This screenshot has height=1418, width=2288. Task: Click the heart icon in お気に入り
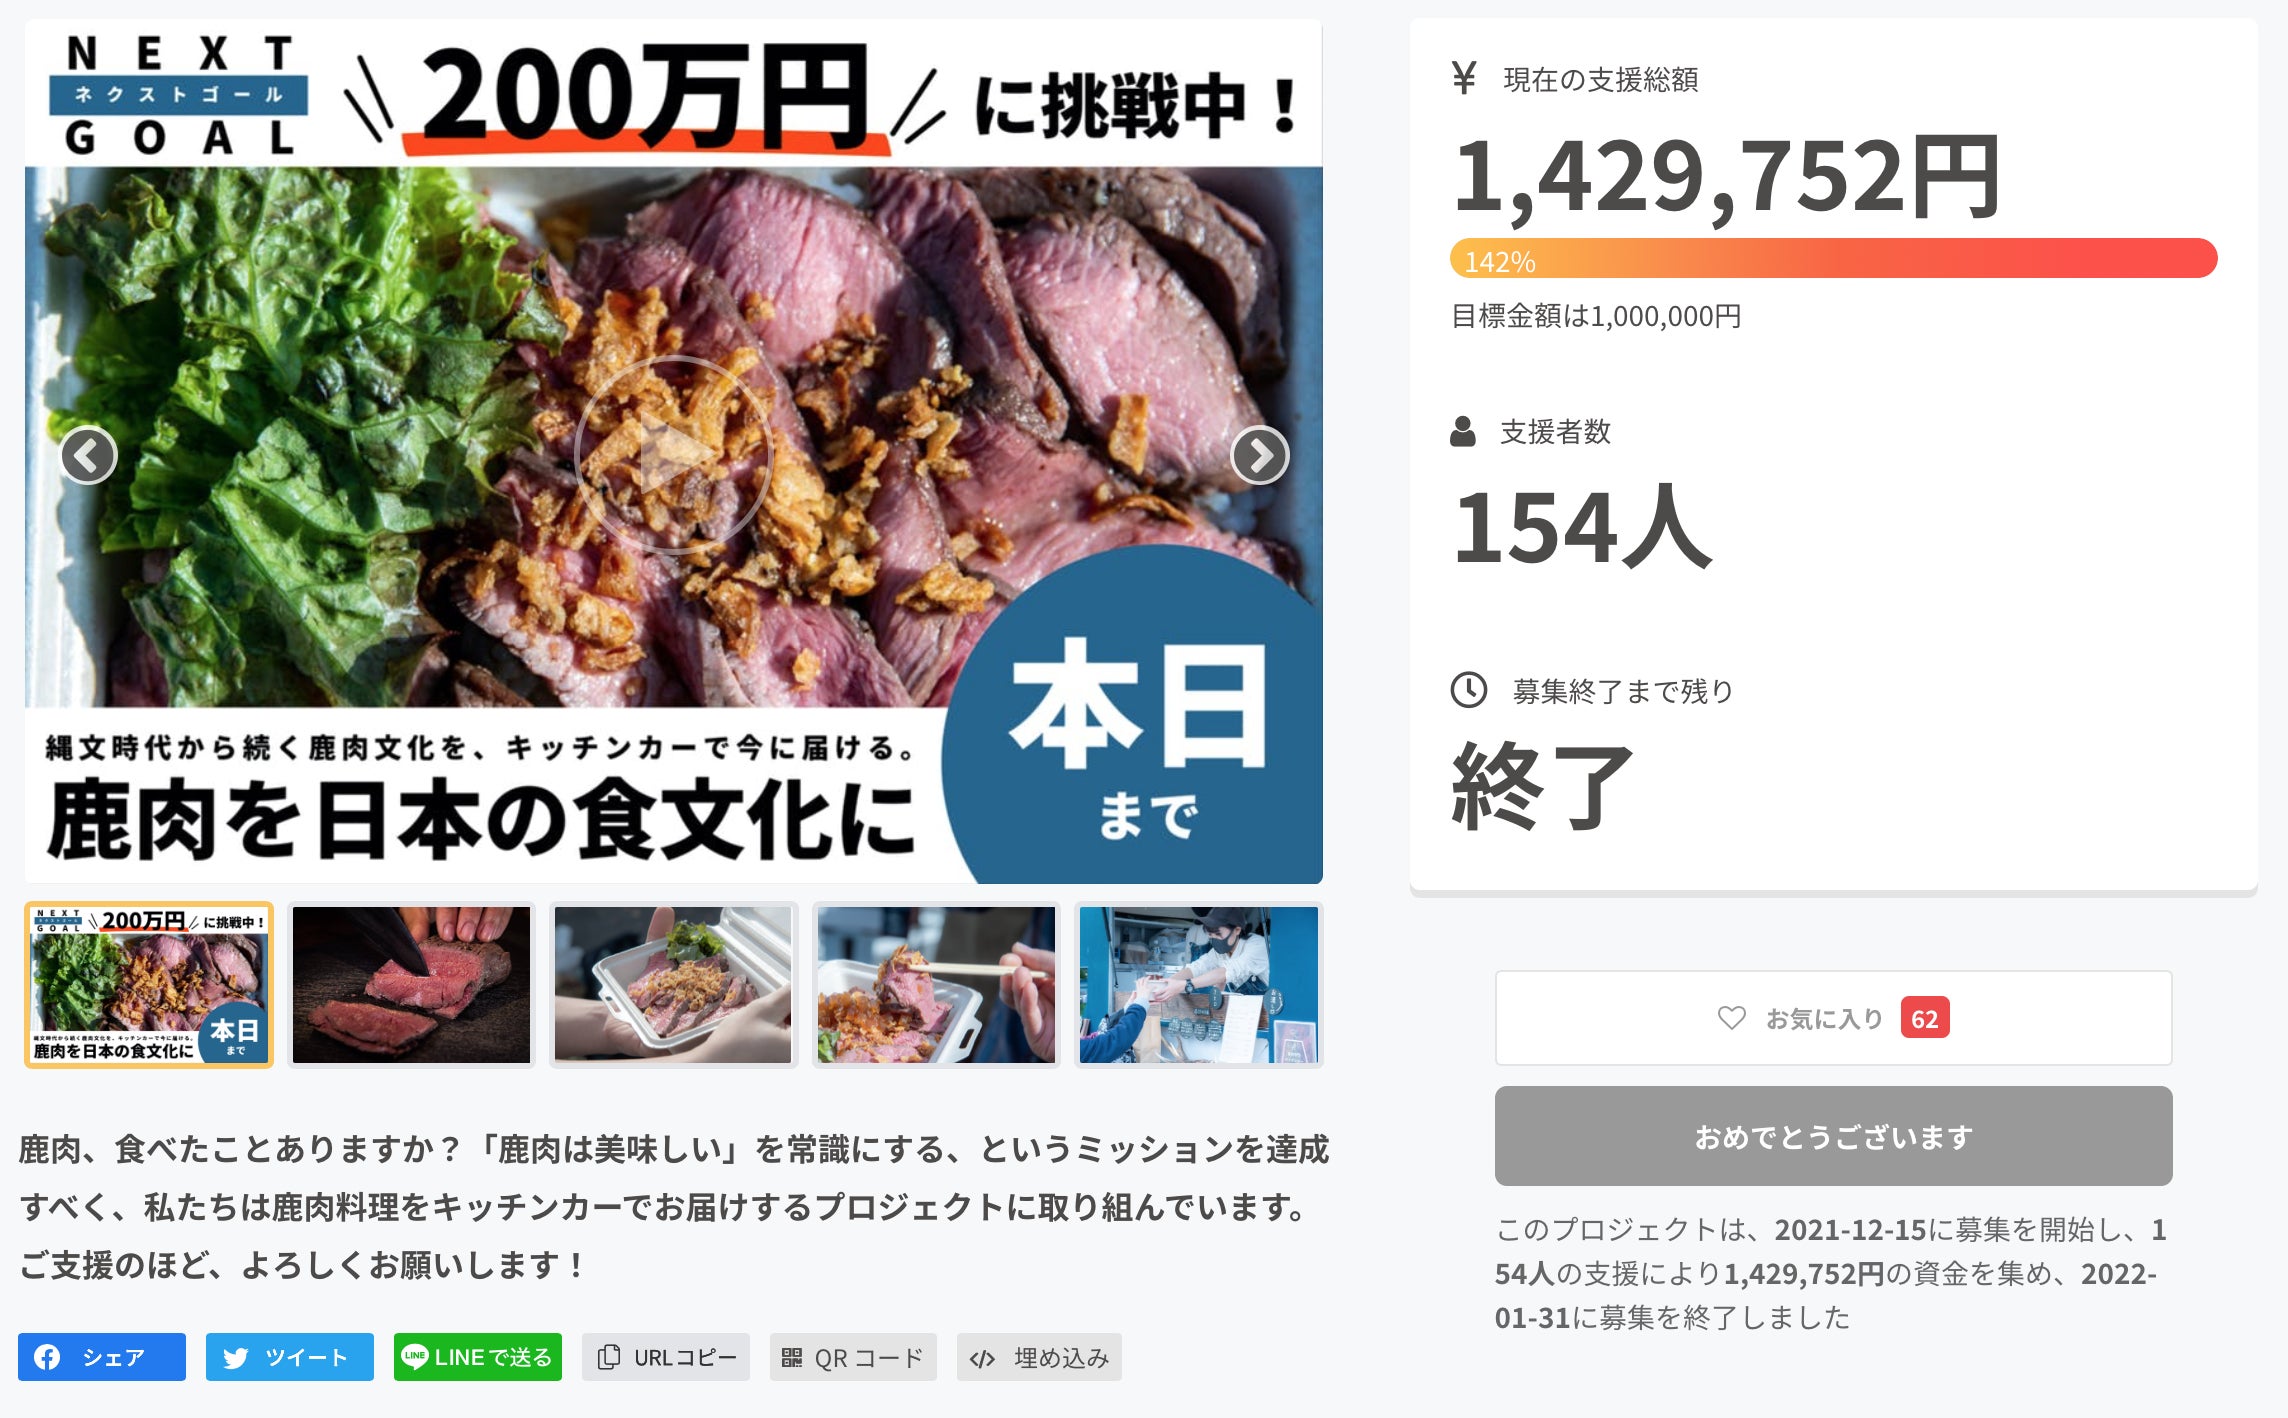click(1732, 1018)
